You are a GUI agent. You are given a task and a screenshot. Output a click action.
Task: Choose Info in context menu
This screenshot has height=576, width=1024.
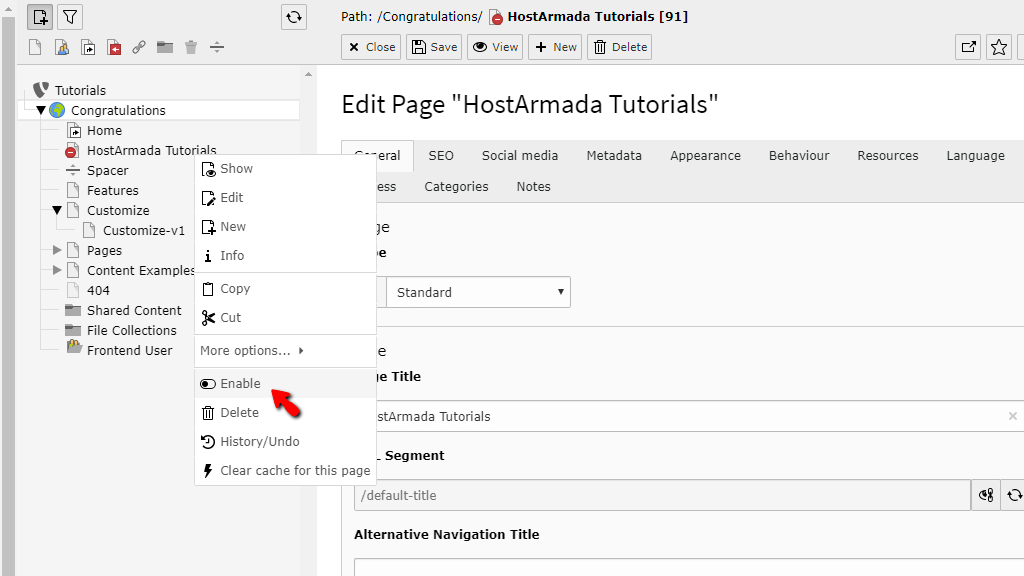pyautogui.click(x=285, y=255)
